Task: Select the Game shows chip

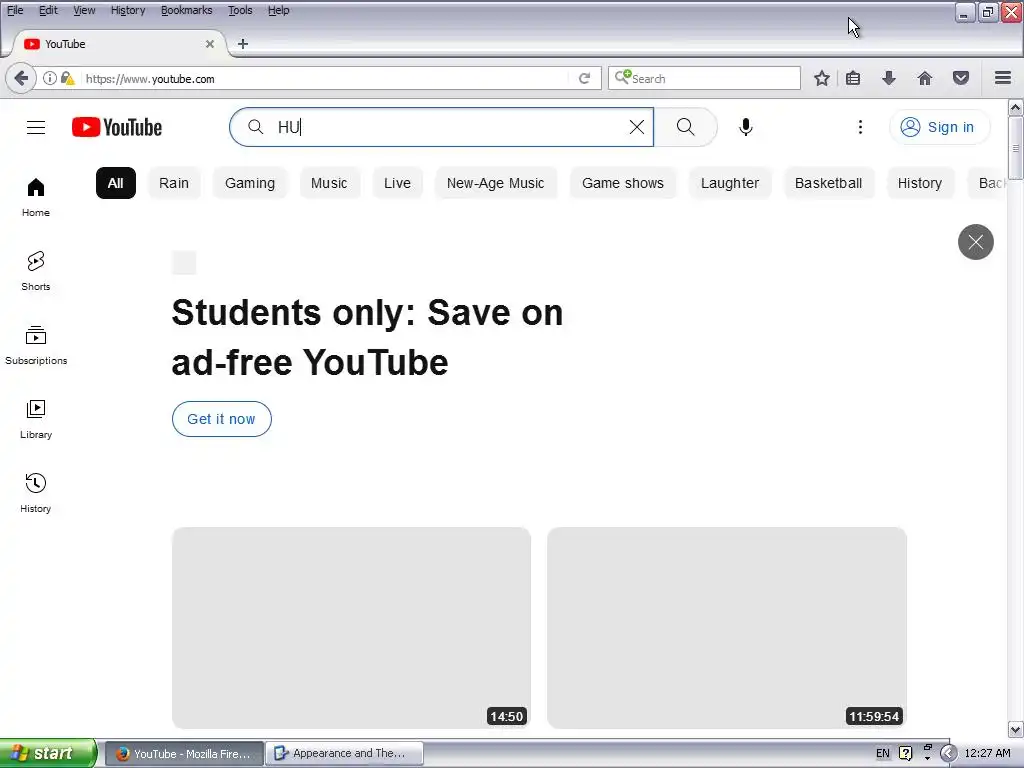Action: click(x=623, y=184)
